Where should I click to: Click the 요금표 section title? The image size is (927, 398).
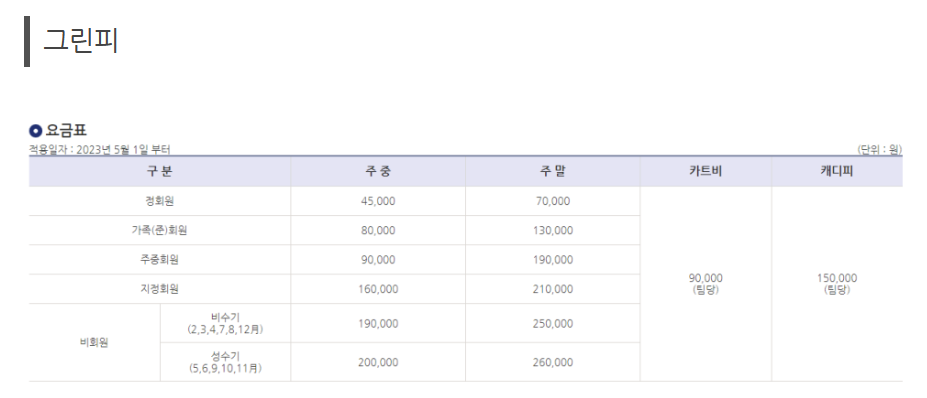click(66, 131)
